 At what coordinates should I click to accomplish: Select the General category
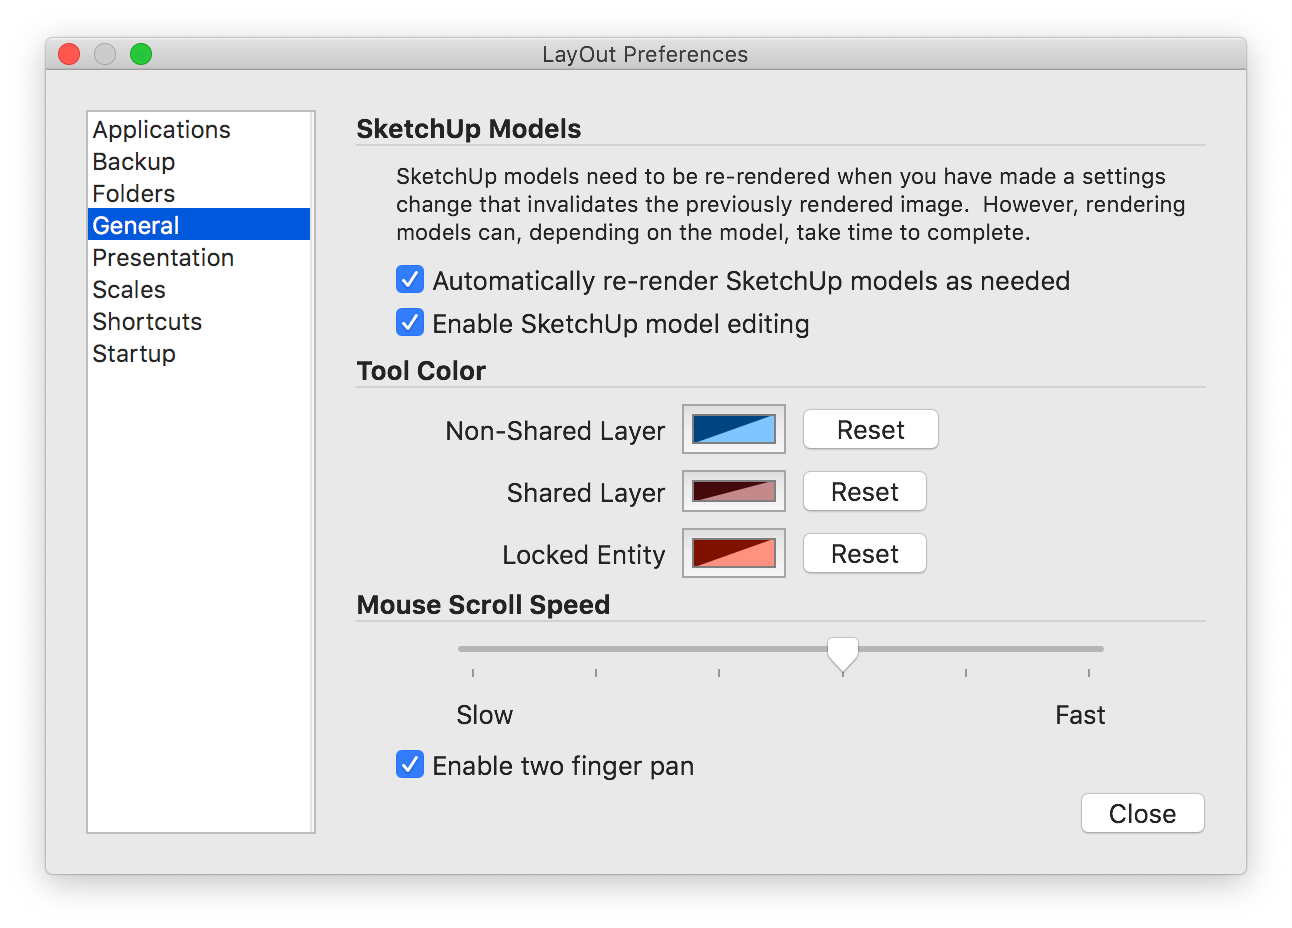point(136,226)
